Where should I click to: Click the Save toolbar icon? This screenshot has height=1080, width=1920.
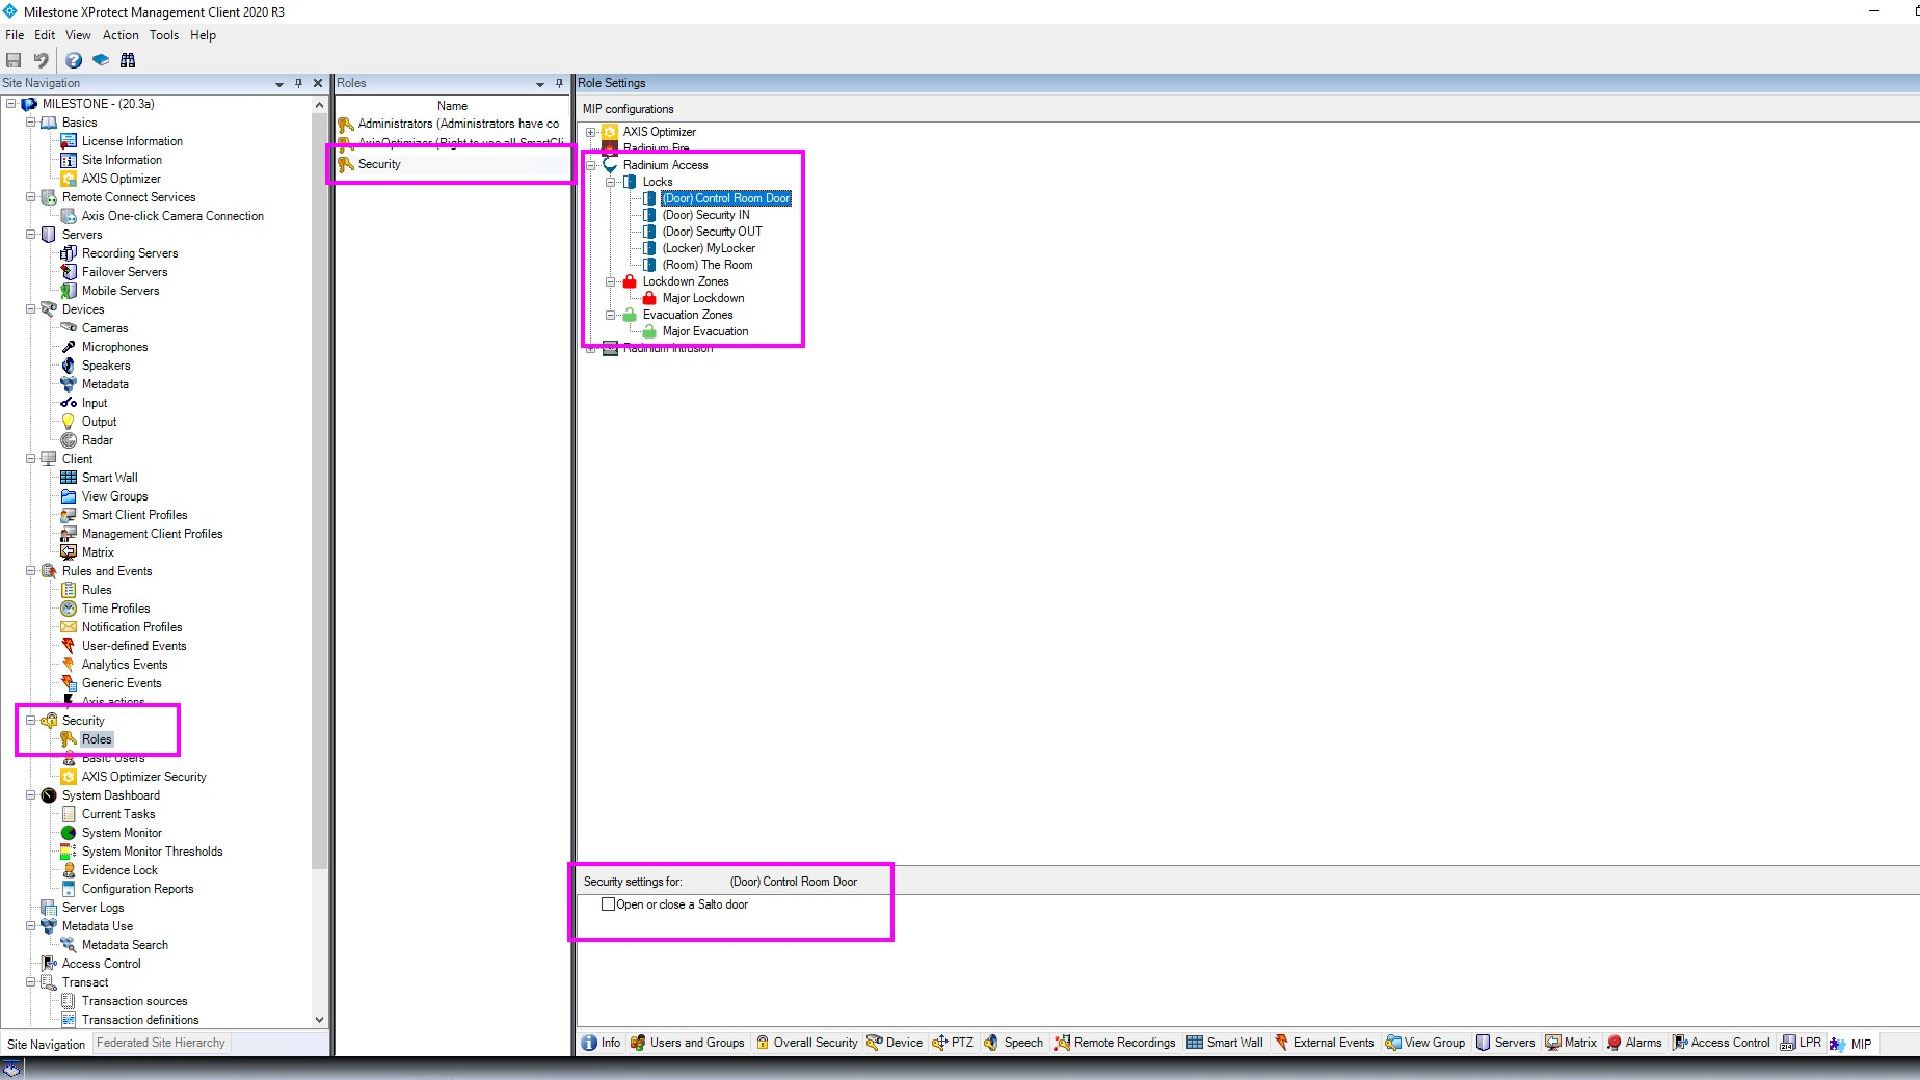click(14, 60)
